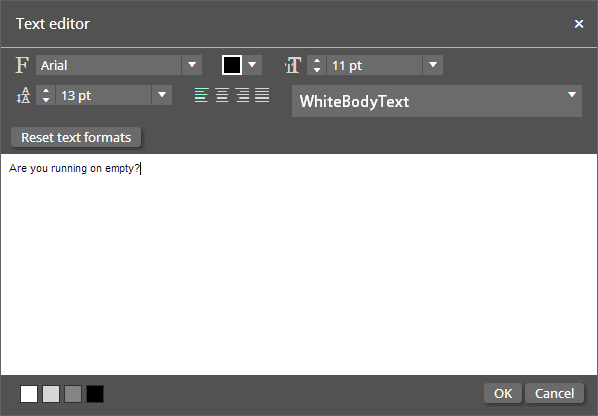
Task: Select the black text color swatch in toolbar
Action: [232, 65]
